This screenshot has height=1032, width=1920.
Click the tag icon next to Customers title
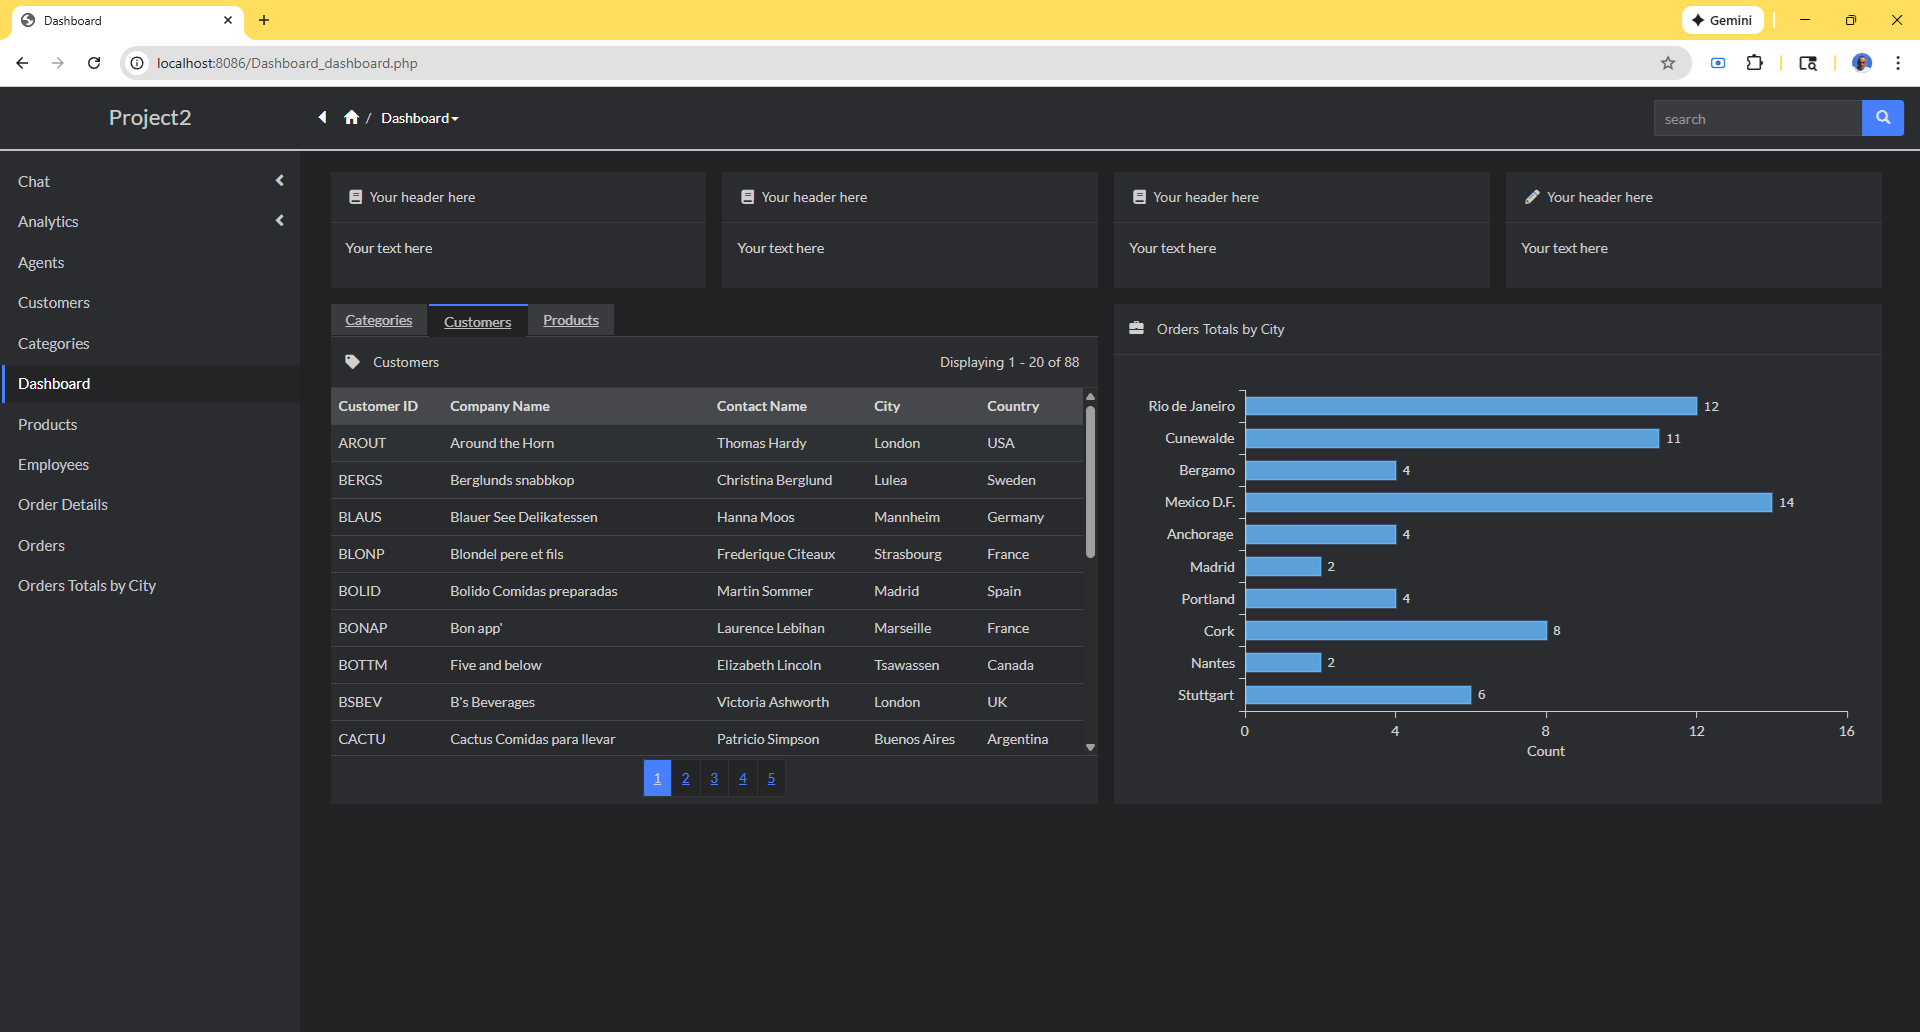352,362
